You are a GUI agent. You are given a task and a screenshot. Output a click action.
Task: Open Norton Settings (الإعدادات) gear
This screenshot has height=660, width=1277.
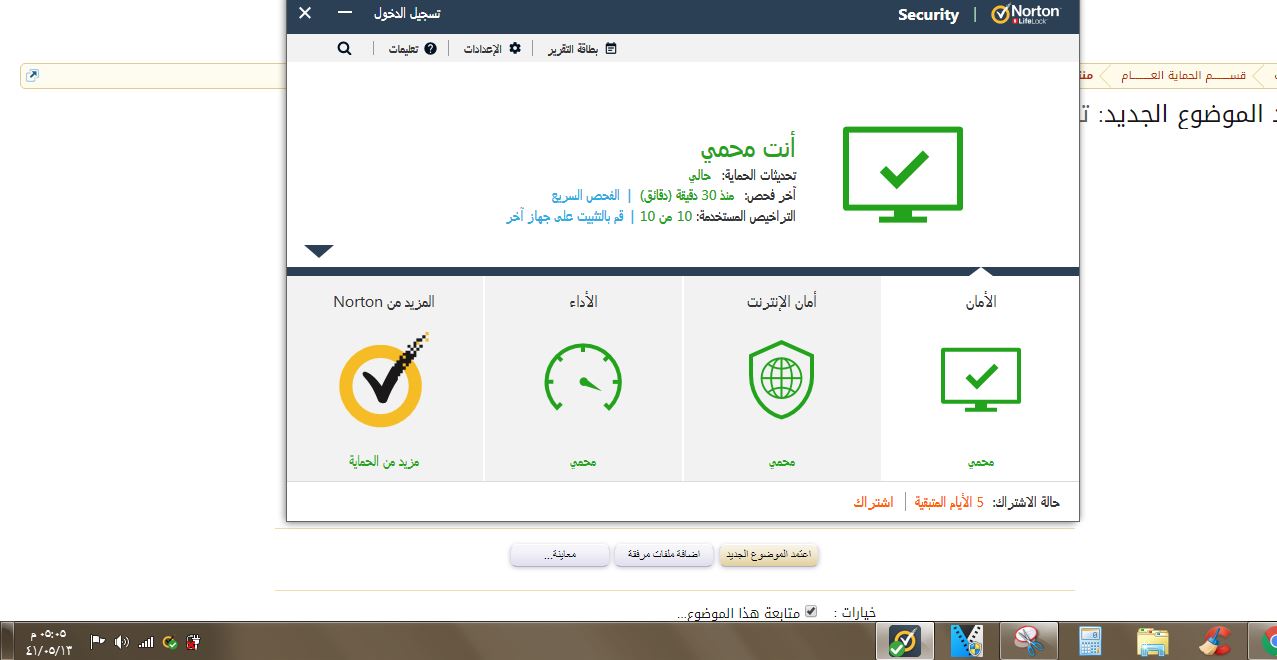492,48
